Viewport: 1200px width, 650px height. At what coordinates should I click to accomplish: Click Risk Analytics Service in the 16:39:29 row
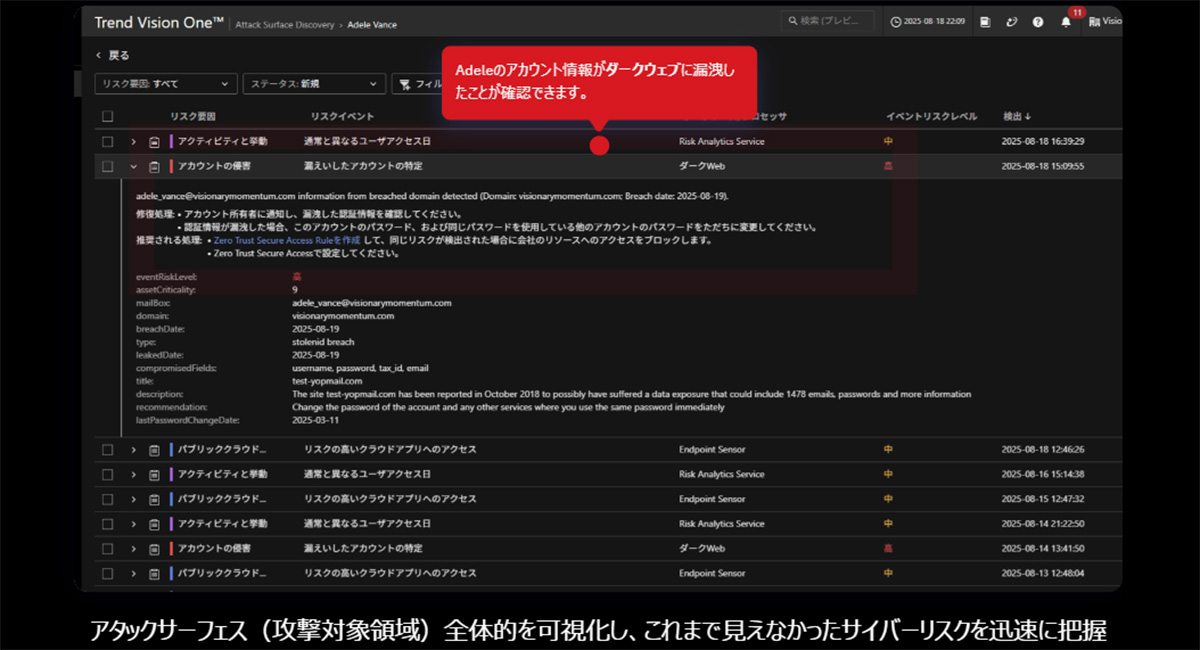pos(722,142)
